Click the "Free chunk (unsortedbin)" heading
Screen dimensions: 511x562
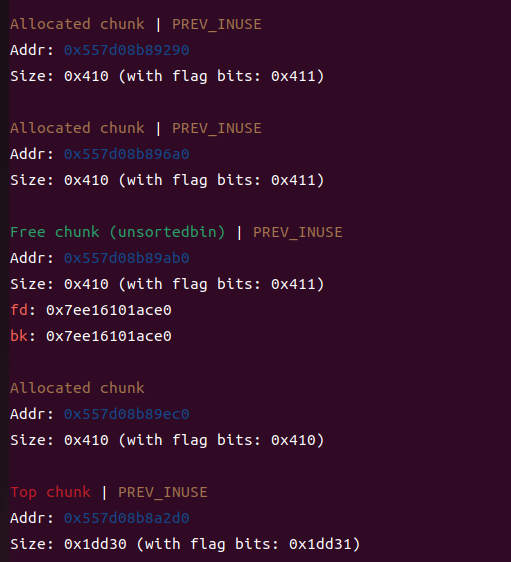[118, 232]
